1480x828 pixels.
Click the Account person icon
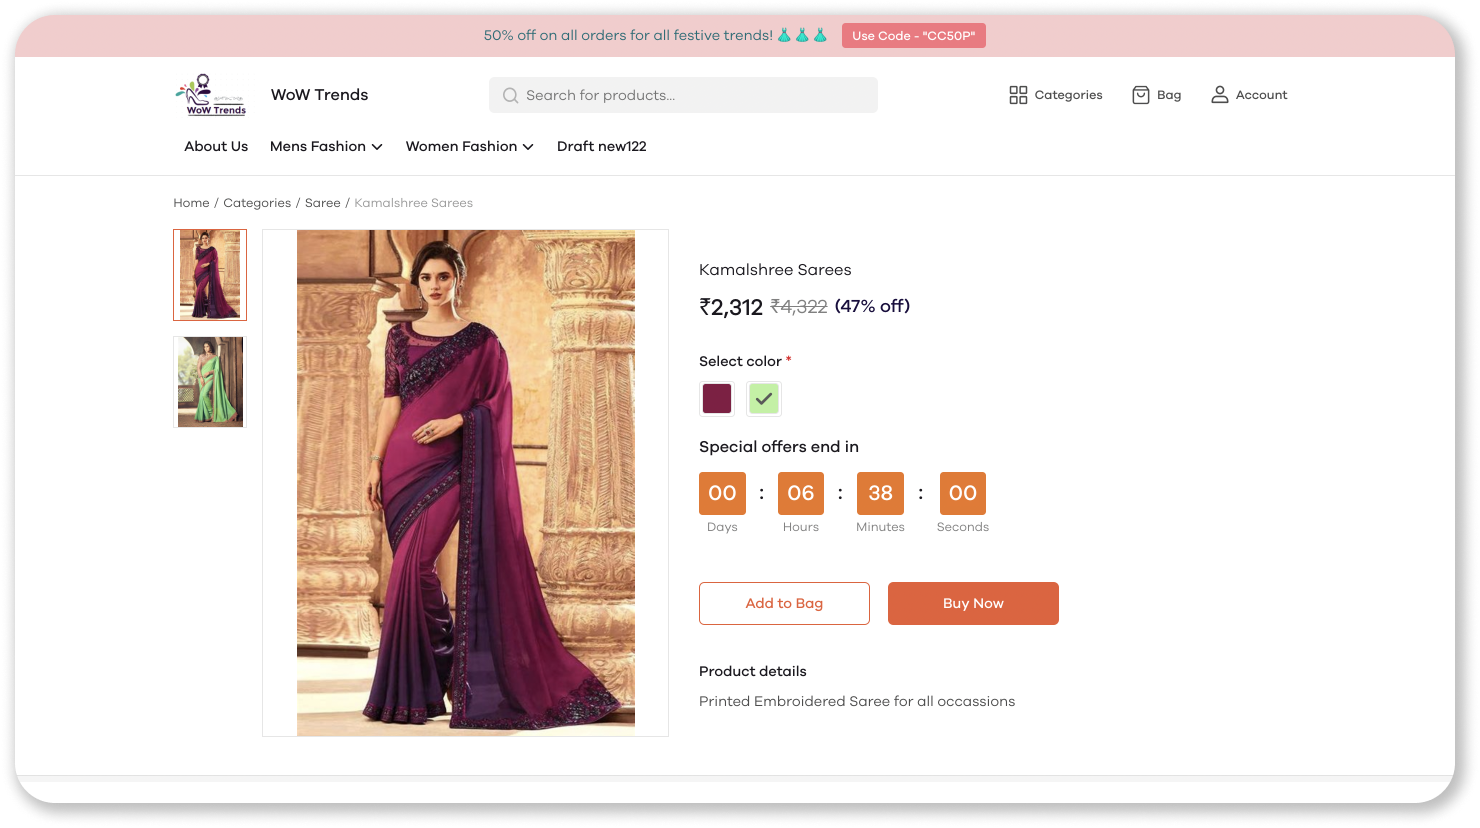click(x=1219, y=94)
